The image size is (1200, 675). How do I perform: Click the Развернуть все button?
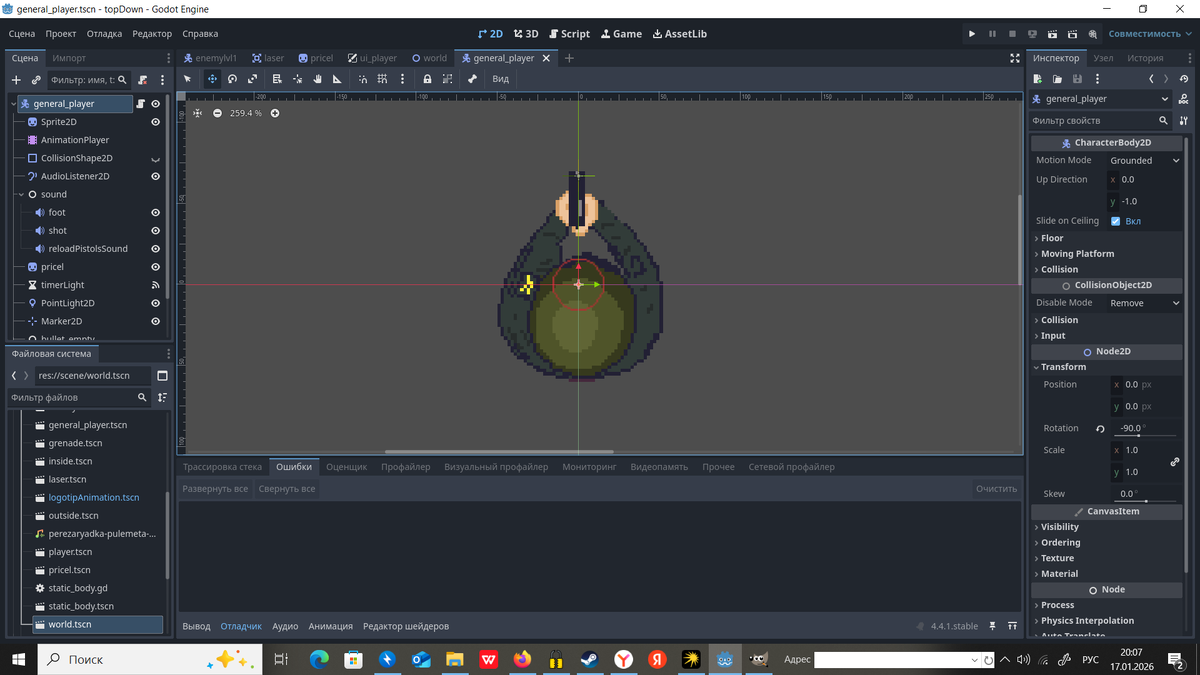[x=215, y=489]
